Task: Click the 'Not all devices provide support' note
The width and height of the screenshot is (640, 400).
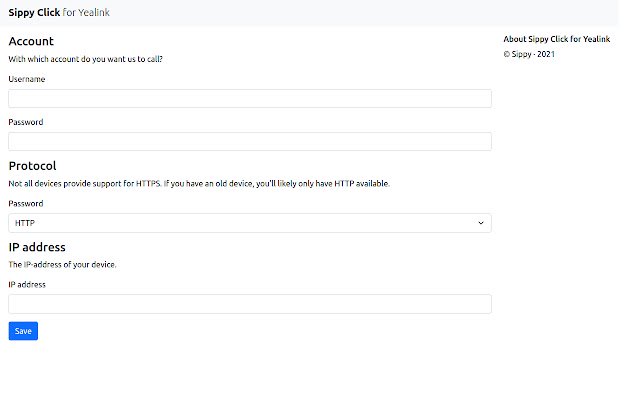Action: [x=199, y=184]
